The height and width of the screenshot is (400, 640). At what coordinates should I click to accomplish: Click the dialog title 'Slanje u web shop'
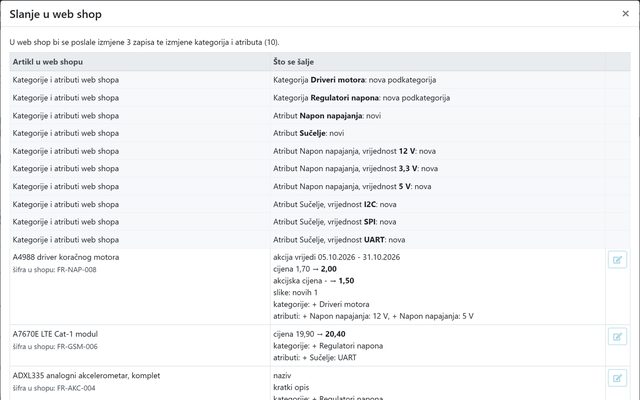tap(56, 14)
